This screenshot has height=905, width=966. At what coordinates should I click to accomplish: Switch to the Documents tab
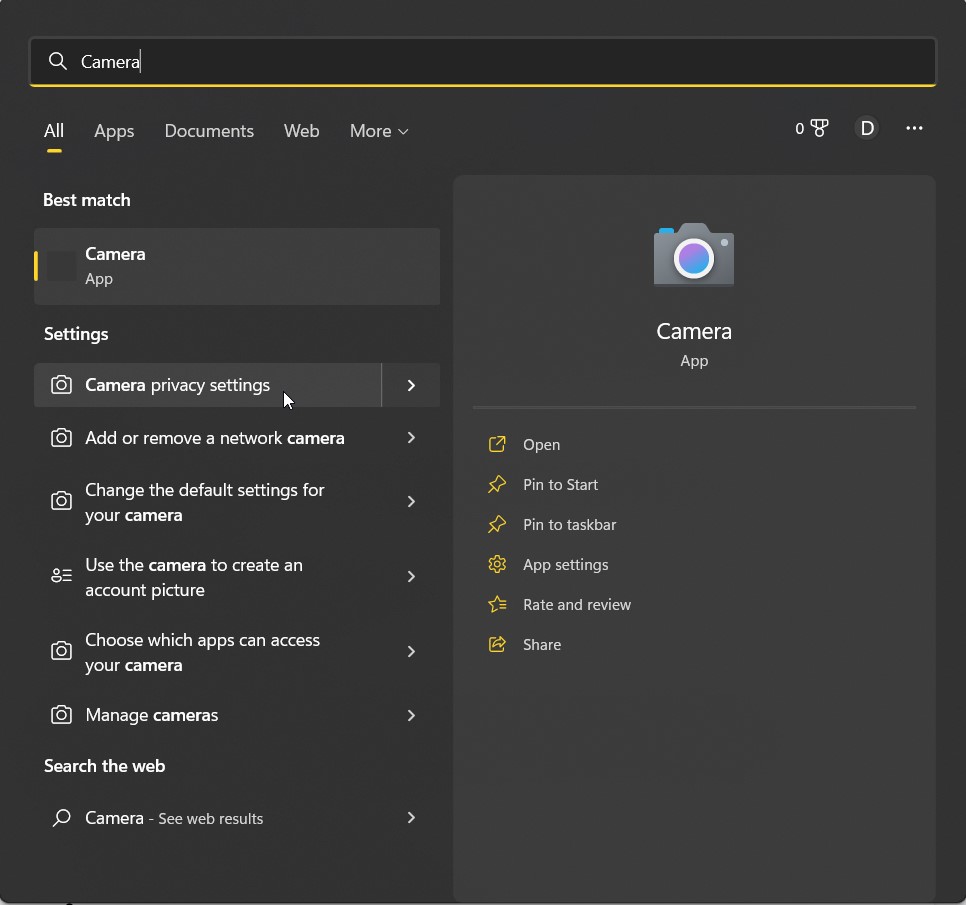(x=209, y=131)
